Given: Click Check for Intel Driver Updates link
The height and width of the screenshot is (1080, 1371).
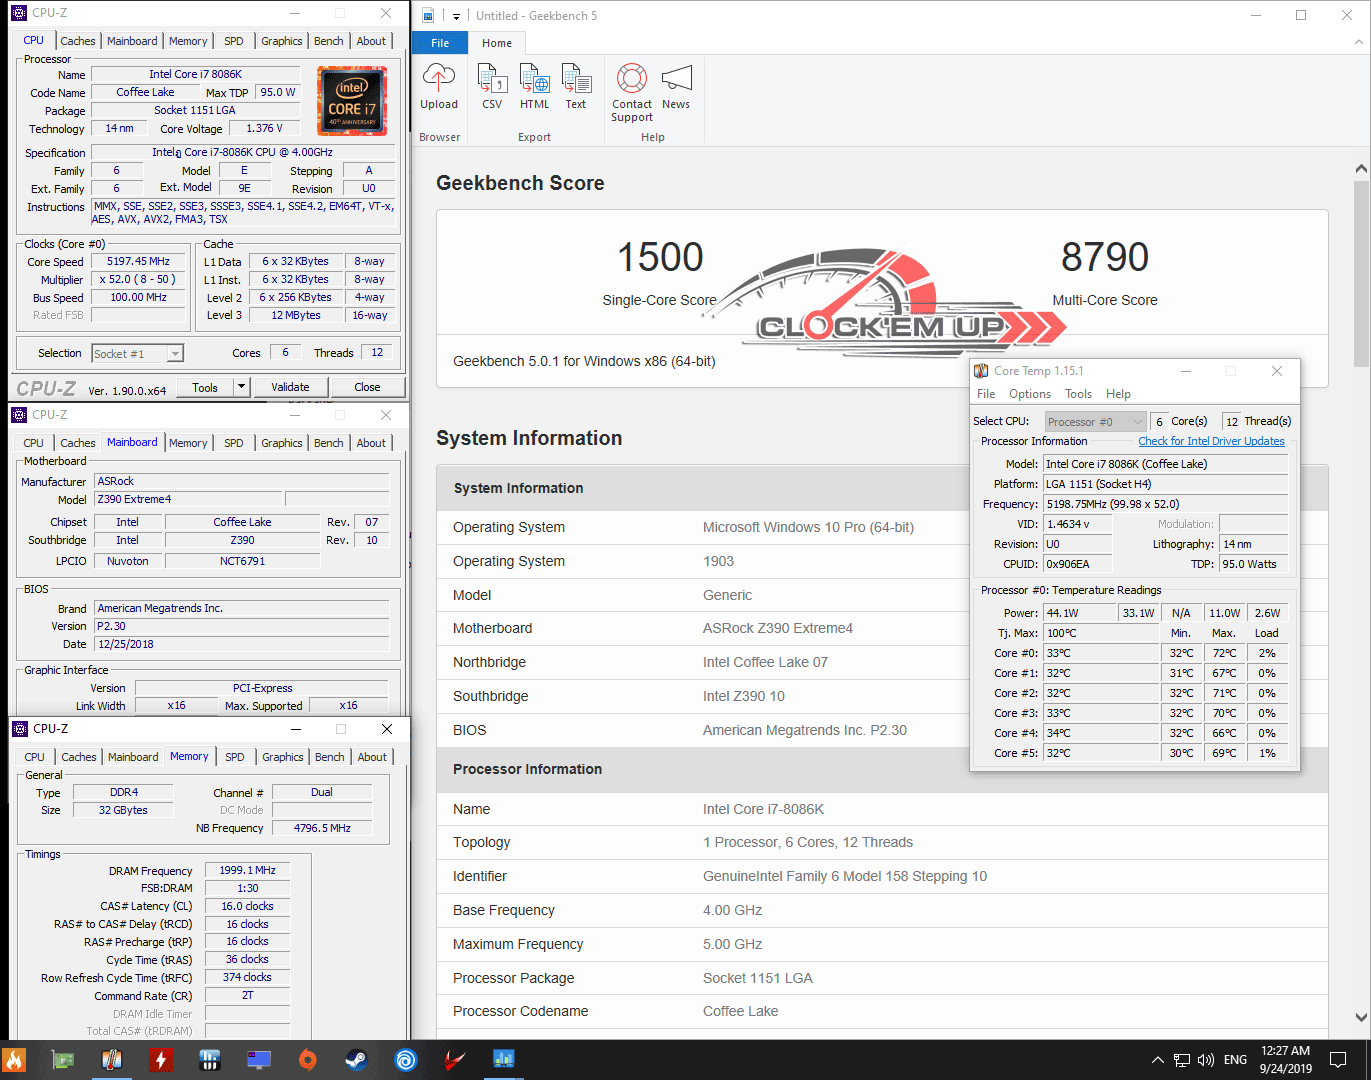Looking at the screenshot, I should coord(1211,441).
